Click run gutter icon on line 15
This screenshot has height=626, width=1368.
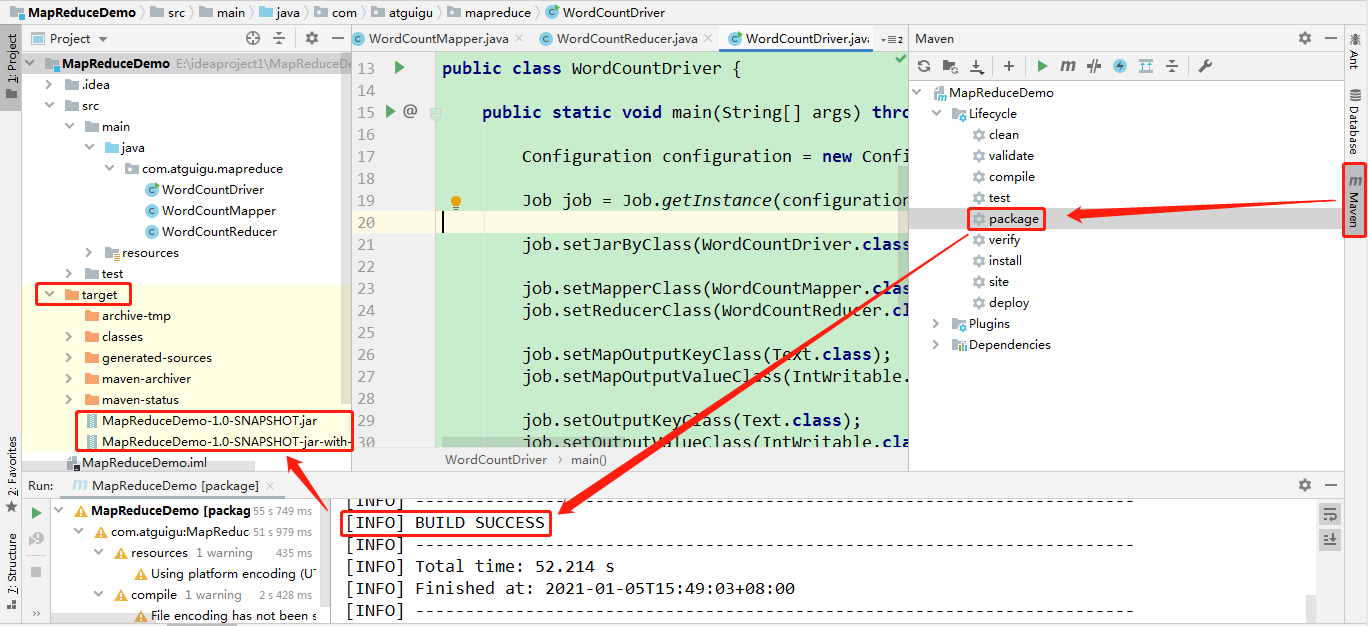click(391, 112)
